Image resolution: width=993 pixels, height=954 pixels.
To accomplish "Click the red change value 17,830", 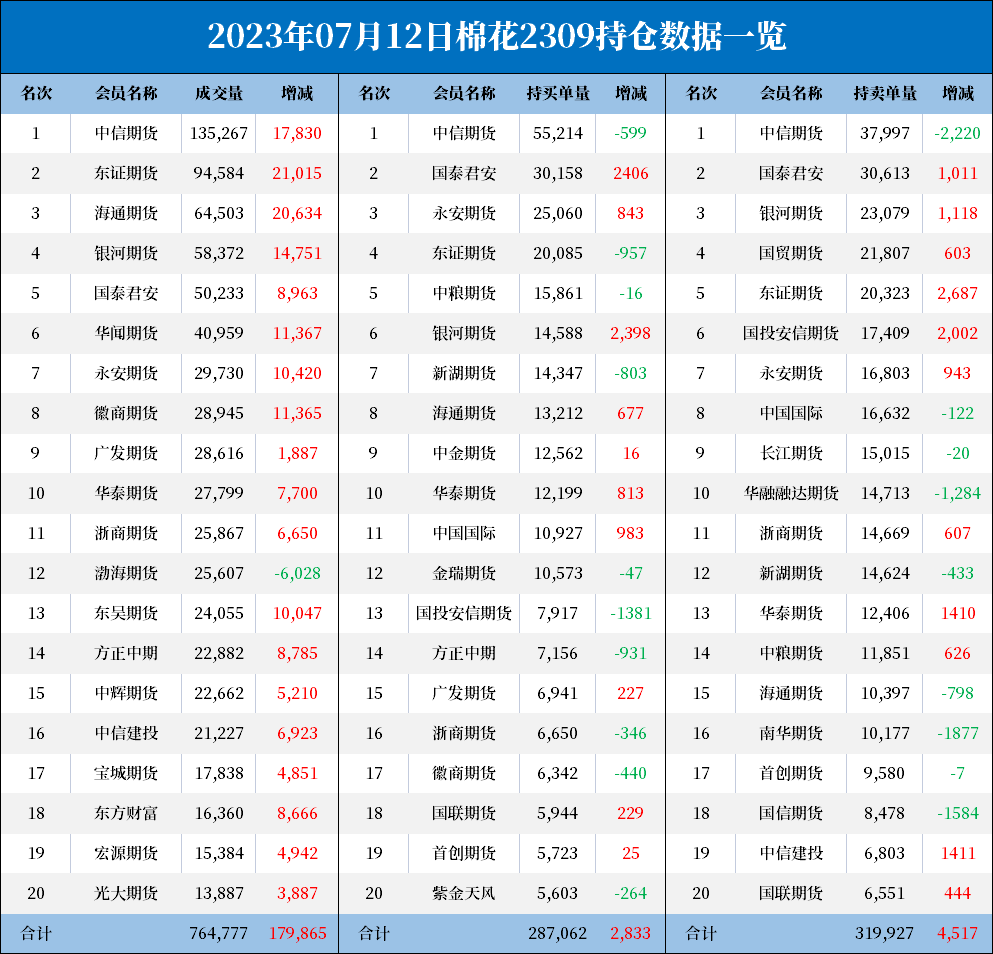I will [297, 133].
